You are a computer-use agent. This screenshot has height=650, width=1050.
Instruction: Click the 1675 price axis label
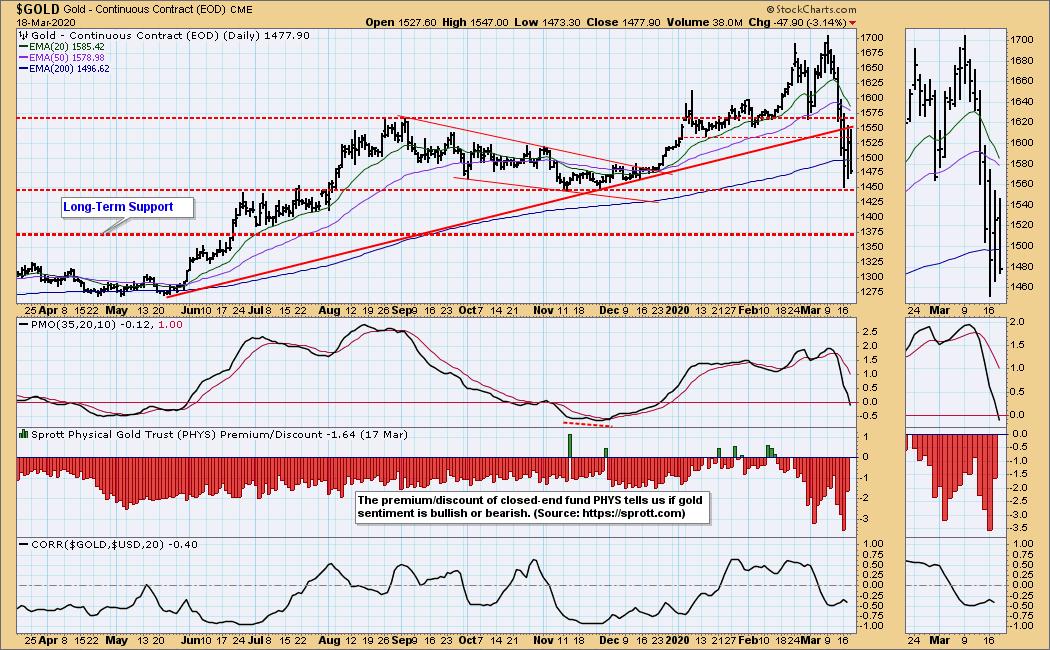tap(871, 53)
